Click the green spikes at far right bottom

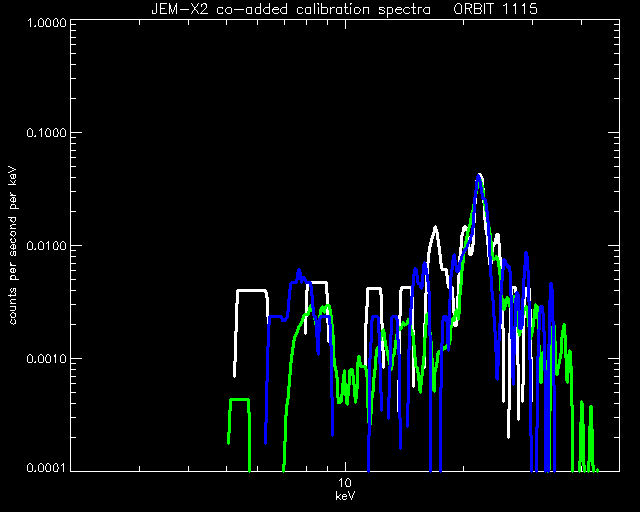(586, 437)
